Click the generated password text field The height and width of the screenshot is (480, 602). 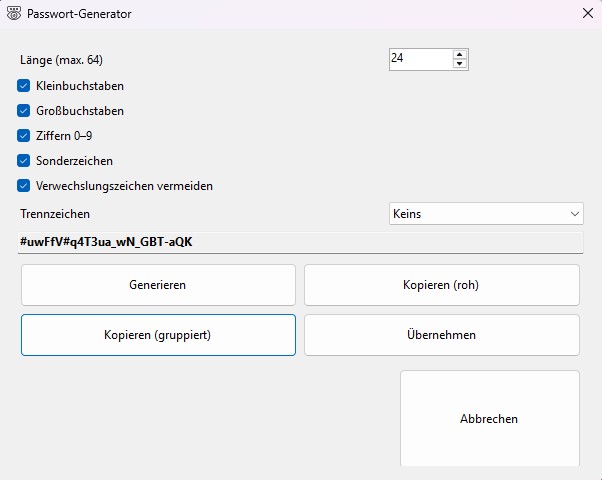[300, 241]
